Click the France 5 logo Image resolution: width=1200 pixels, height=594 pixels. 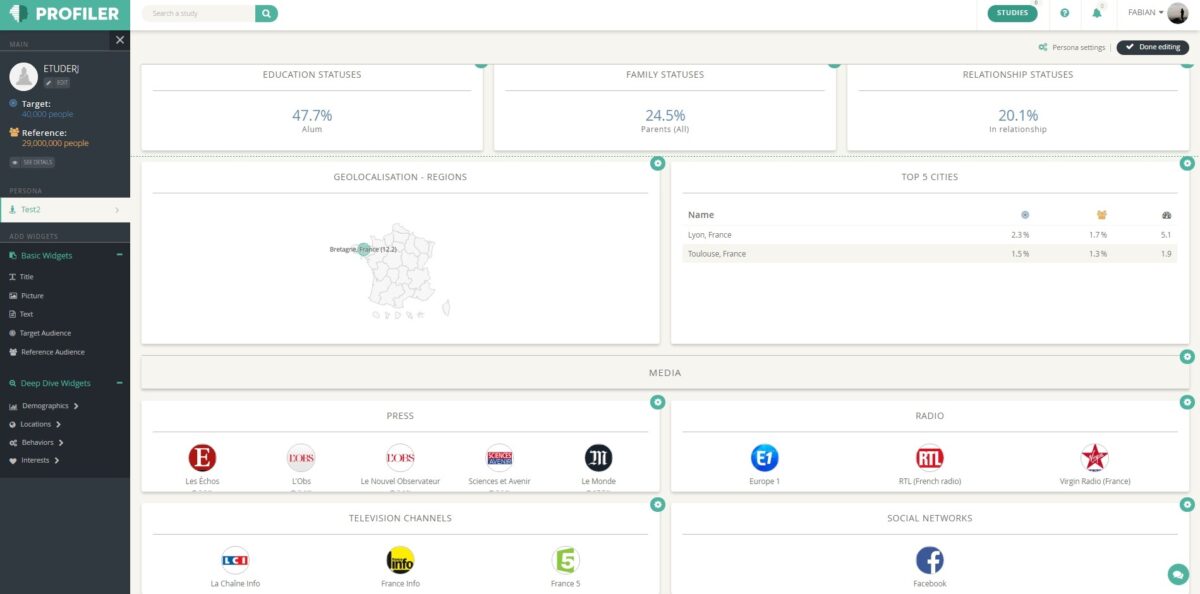tap(565, 560)
